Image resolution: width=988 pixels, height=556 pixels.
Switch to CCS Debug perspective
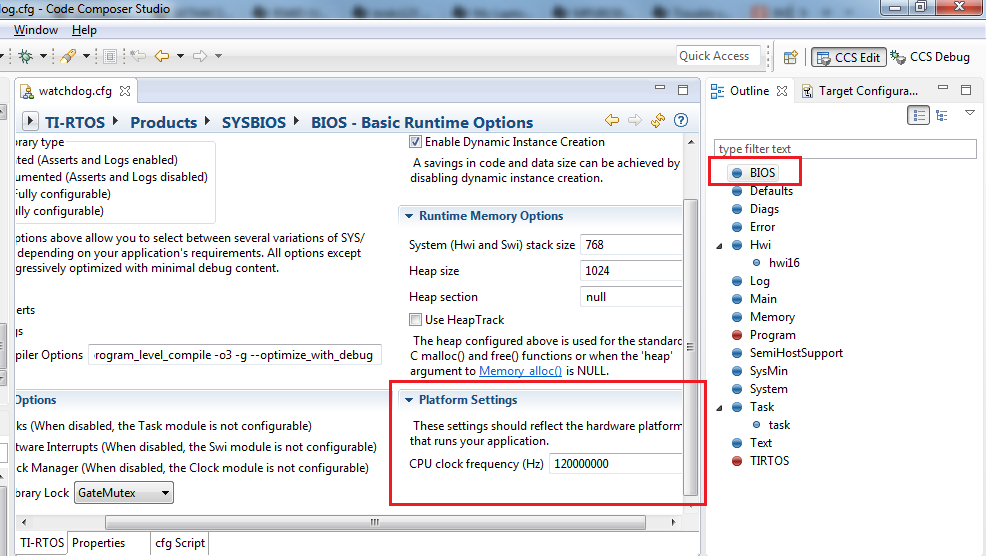(x=930, y=57)
